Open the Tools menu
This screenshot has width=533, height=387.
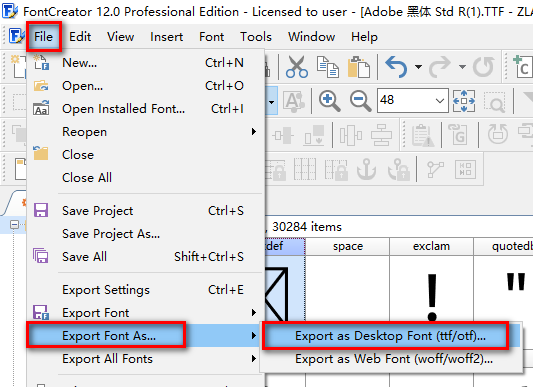(256, 36)
